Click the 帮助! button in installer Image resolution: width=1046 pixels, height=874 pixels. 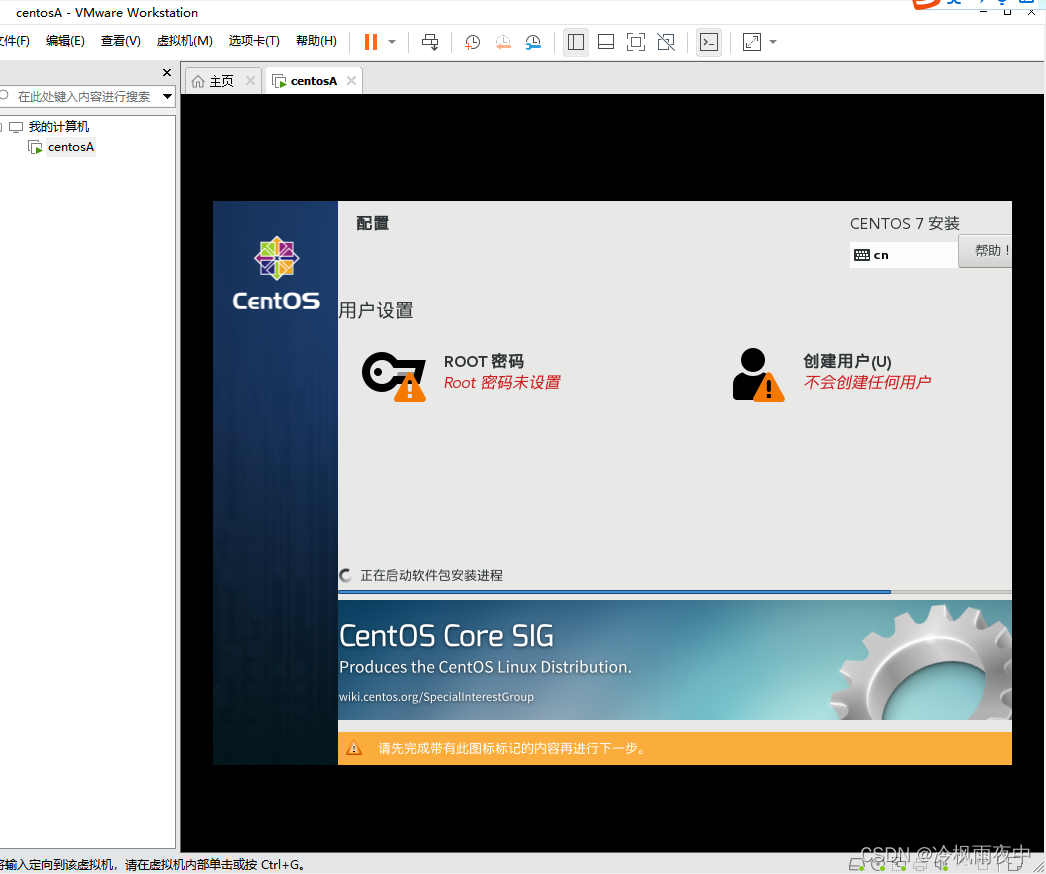click(x=986, y=250)
